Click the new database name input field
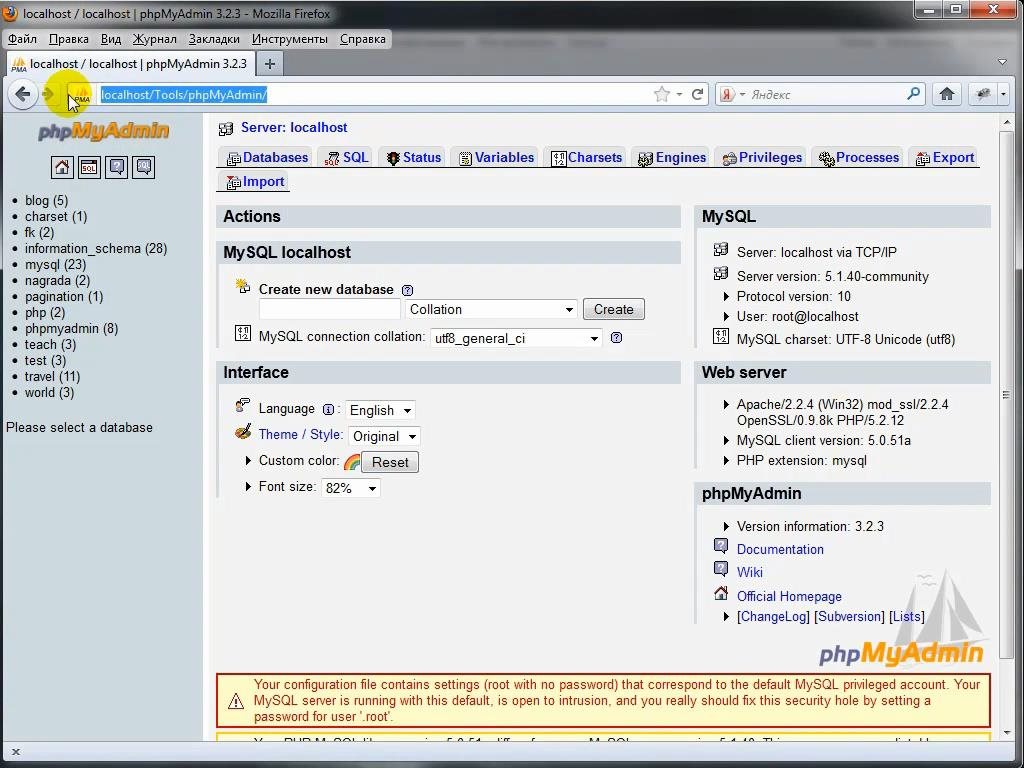 (x=330, y=310)
